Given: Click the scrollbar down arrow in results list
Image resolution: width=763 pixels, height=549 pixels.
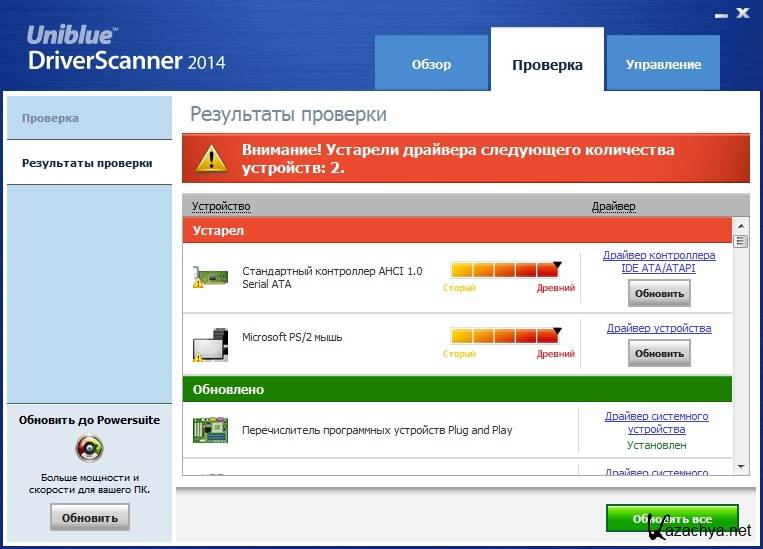Looking at the screenshot, I should [x=740, y=466].
